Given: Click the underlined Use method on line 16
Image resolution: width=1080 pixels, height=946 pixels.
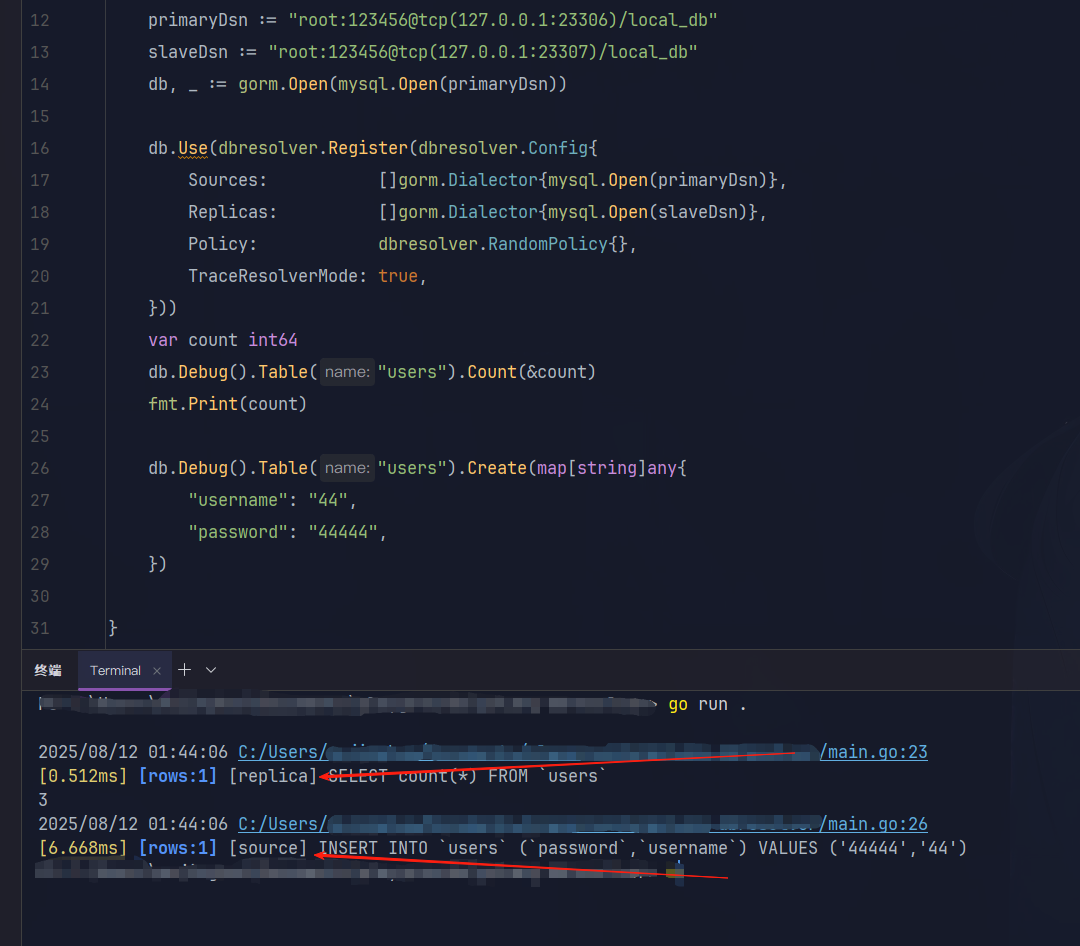Looking at the screenshot, I should (193, 148).
